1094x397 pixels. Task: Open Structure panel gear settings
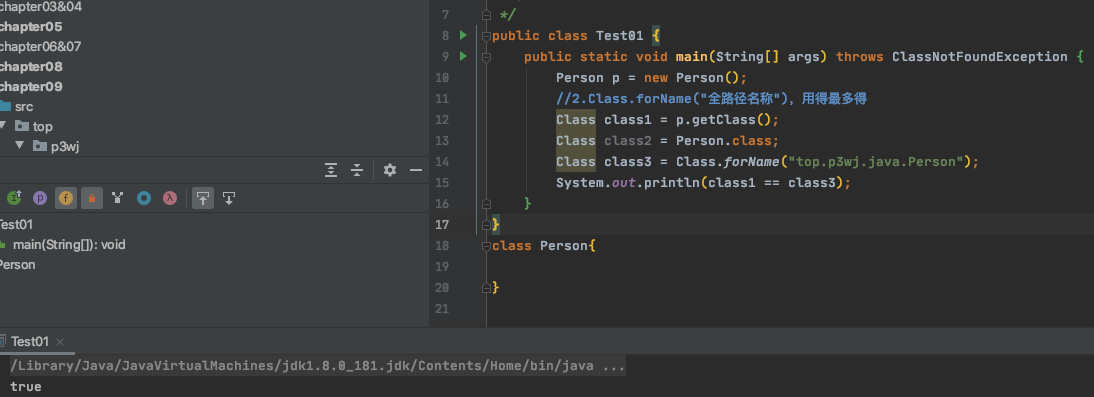point(390,170)
